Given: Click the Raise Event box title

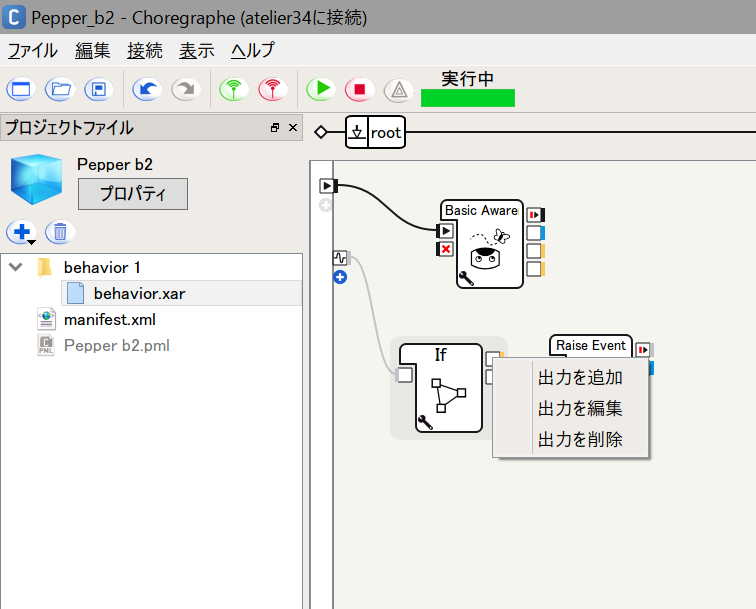Looking at the screenshot, I should [591, 346].
